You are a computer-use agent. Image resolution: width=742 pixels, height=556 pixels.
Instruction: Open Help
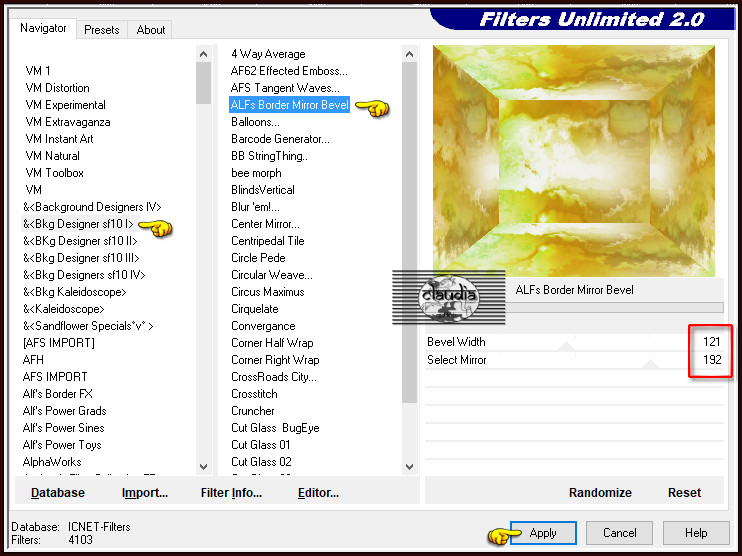click(696, 533)
